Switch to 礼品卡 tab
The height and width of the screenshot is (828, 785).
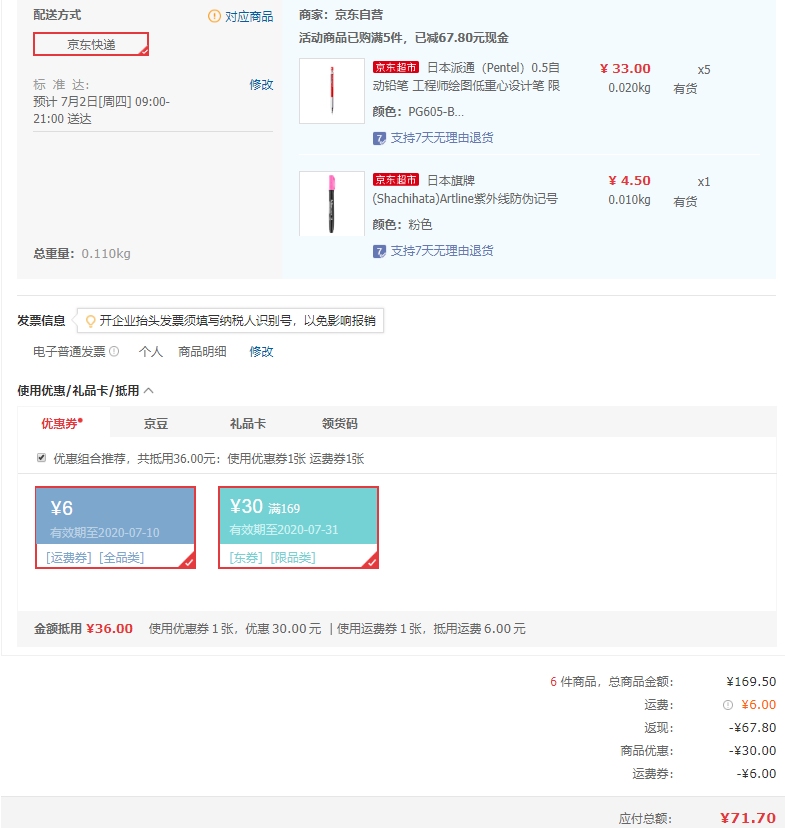tap(248, 424)
